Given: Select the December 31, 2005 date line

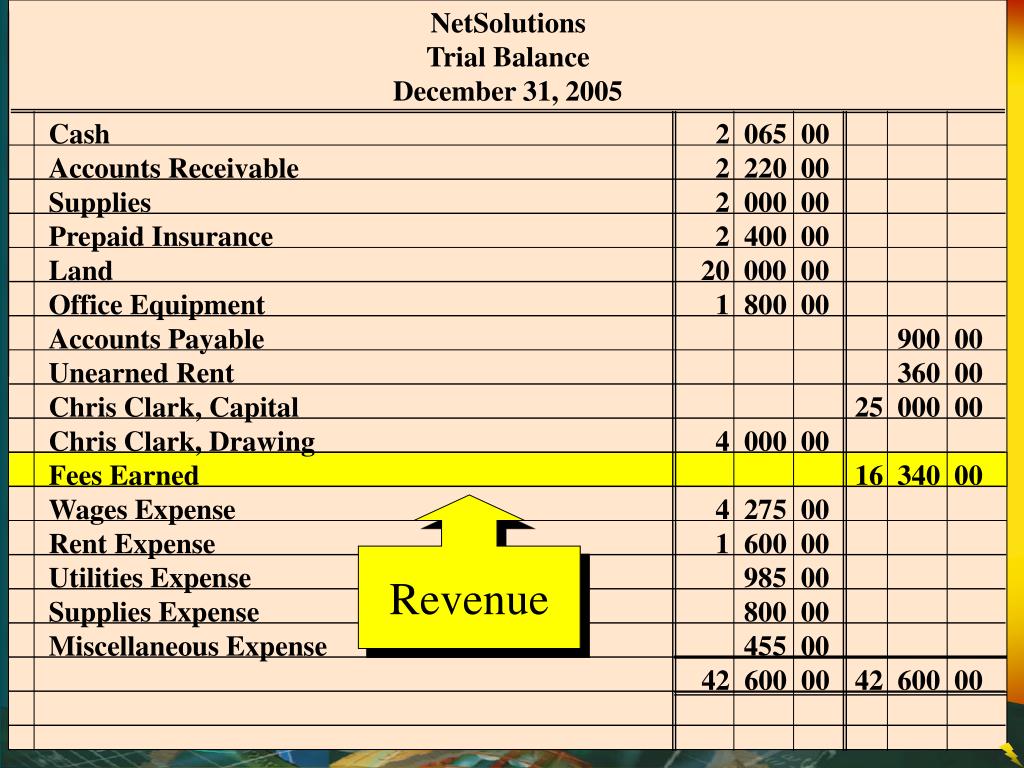Looking at the screenshot, I should (x=507, y=91).
